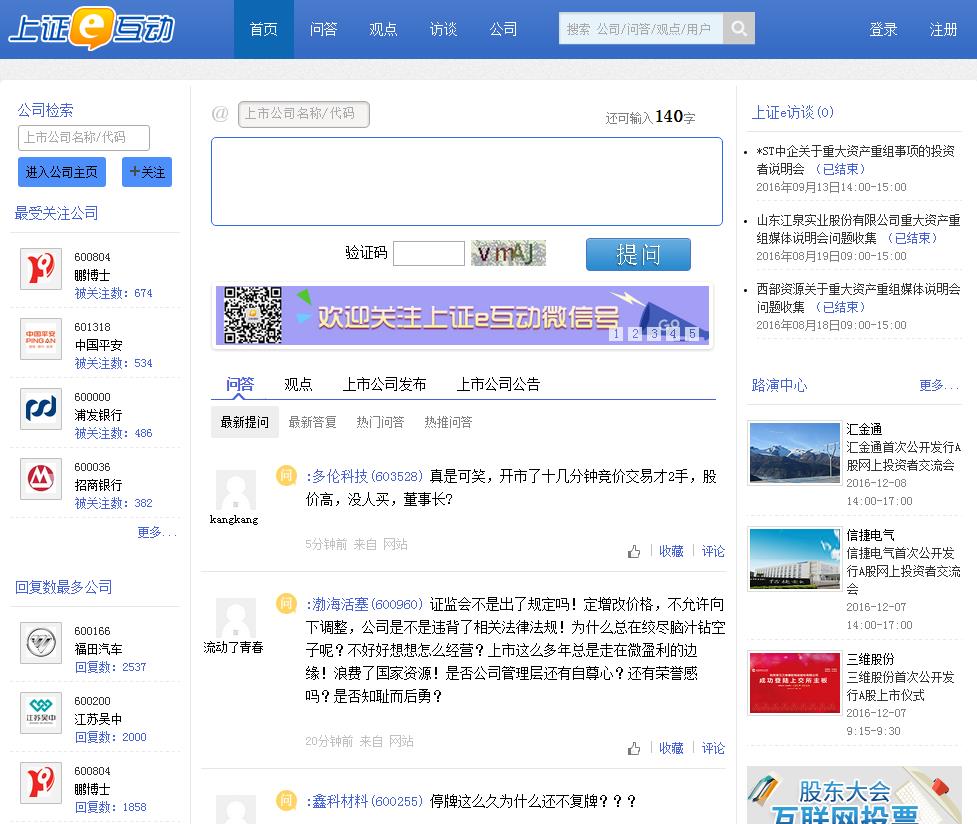Open :渤海活塞(600960) stock link

(365, 605)
